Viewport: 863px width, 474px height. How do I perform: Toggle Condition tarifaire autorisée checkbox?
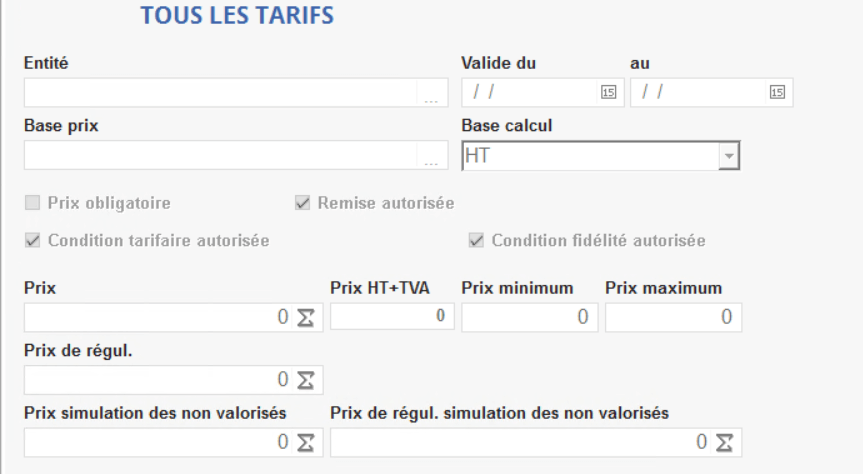[x=31, y=240]
